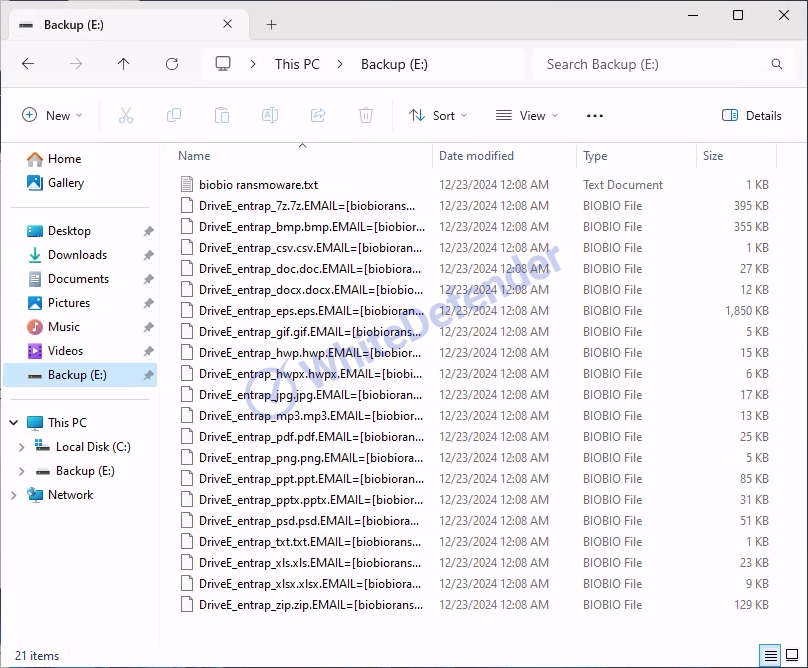Screen dimensions: 808x668
Task: Select the Backup (E:) window tab
Action: point(129,25)
